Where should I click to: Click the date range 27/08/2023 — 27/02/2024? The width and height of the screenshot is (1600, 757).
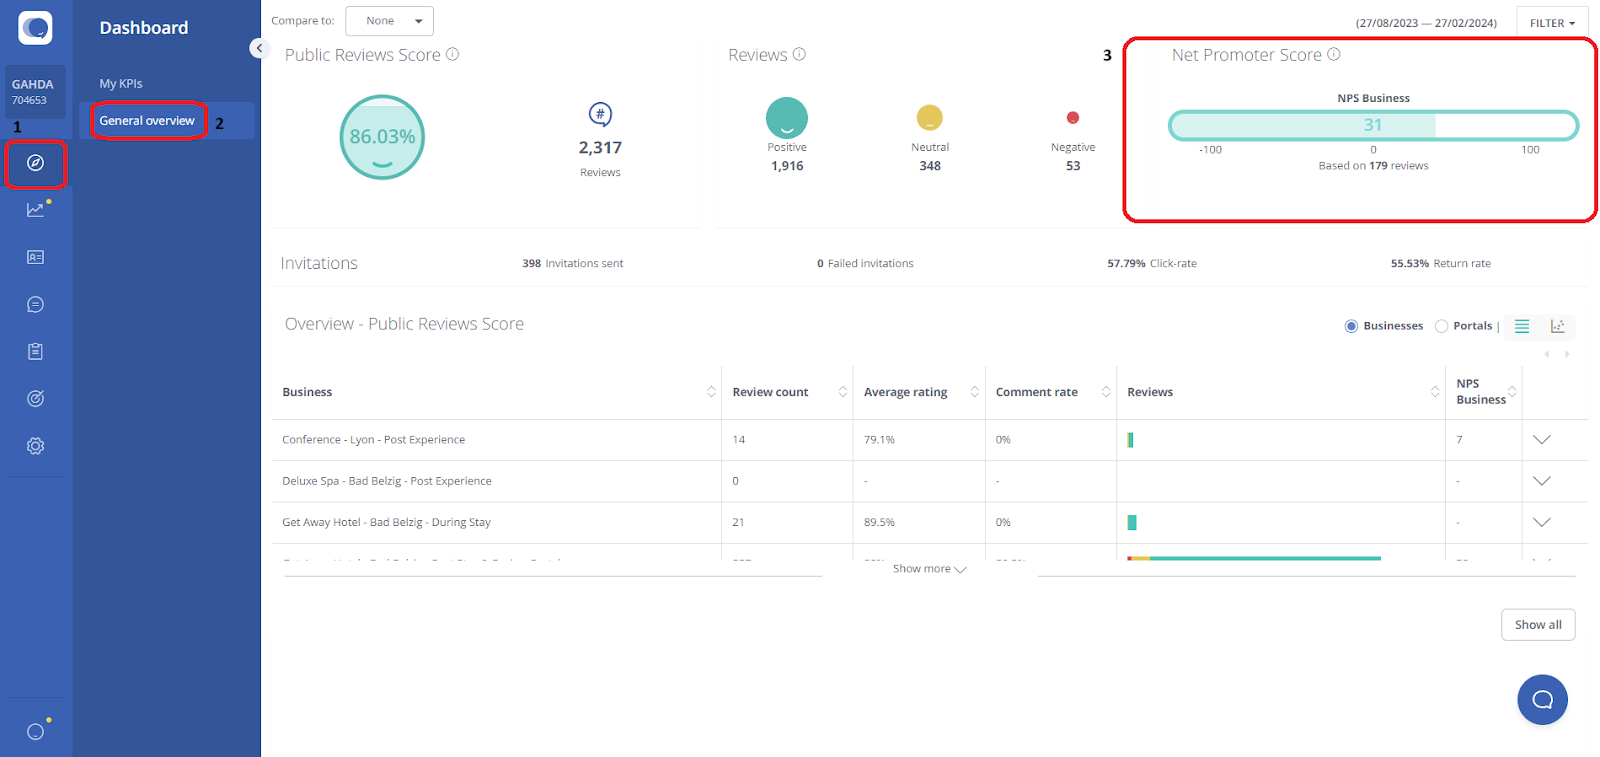(x=1426, y=23)
